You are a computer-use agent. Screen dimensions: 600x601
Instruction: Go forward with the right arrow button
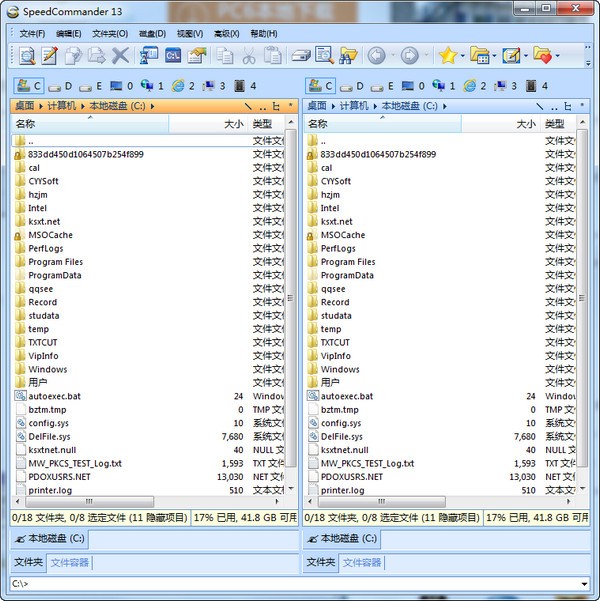[409, 56]
